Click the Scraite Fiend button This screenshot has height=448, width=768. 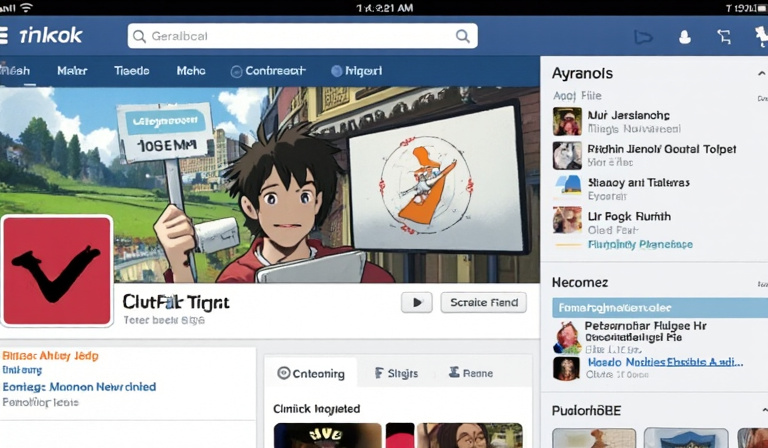point(484,303)
